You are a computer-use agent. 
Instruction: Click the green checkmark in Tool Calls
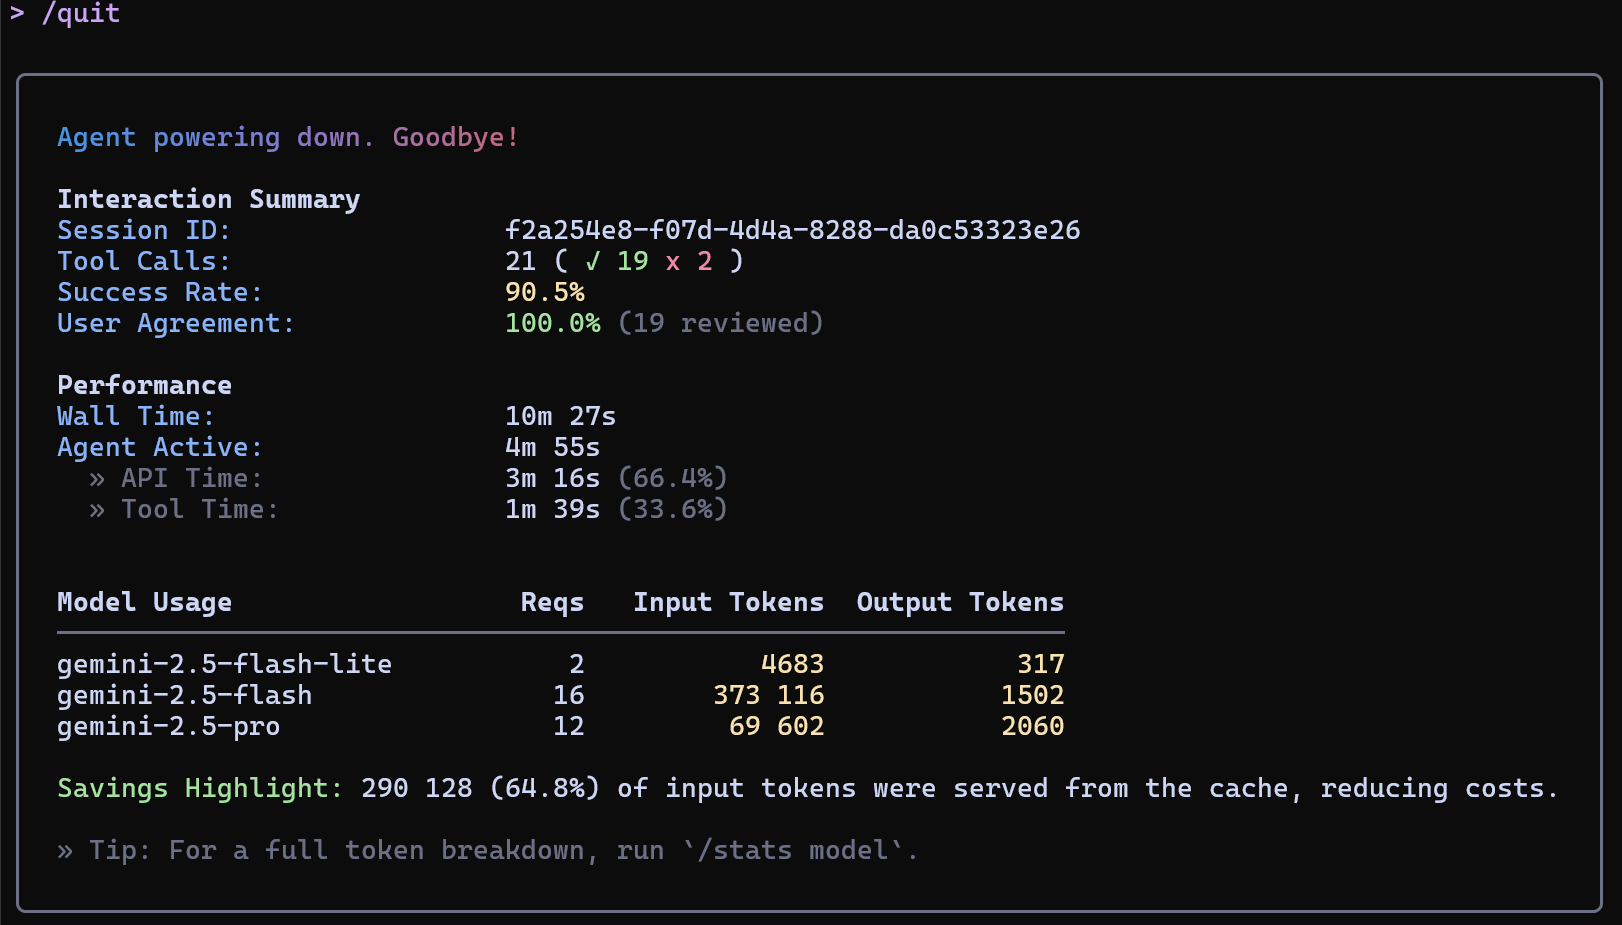[x=593, y=262]
